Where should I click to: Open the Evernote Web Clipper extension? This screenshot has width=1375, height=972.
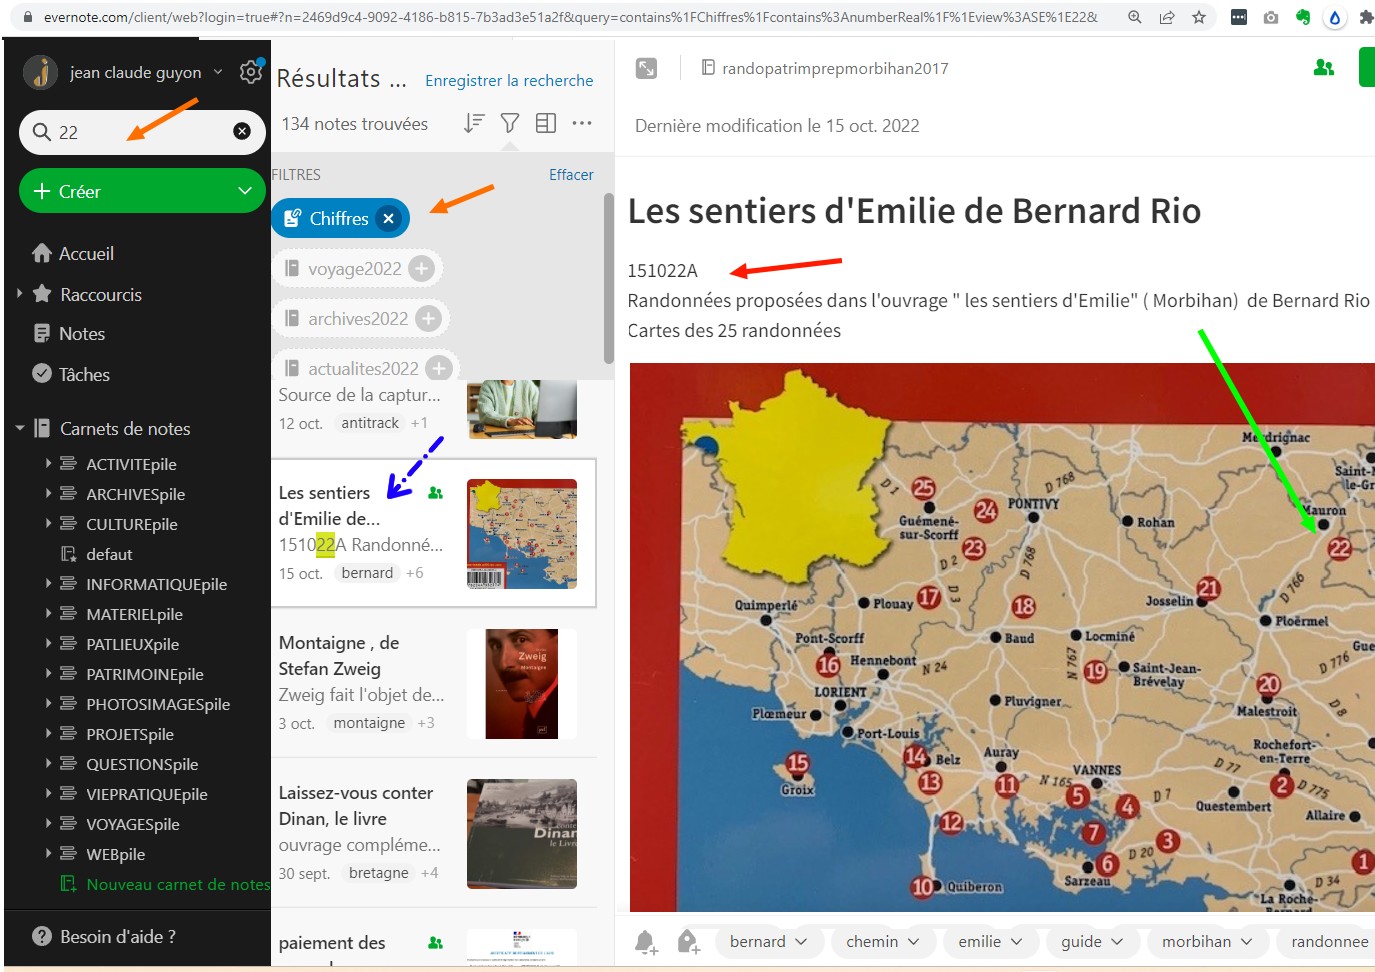(1303, 17)
